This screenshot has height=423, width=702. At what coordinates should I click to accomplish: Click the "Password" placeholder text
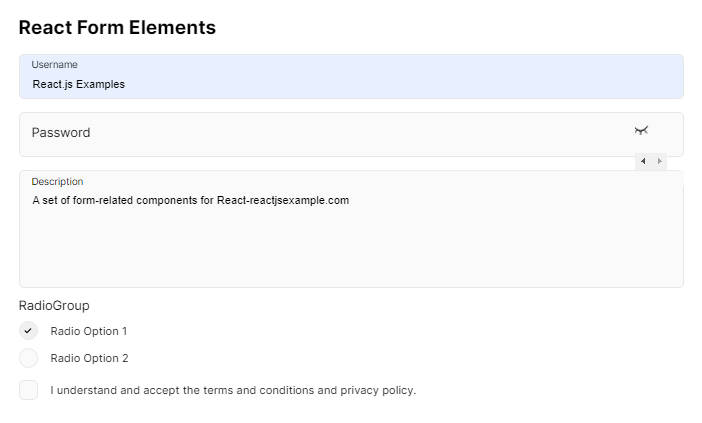tap(61, 133)
